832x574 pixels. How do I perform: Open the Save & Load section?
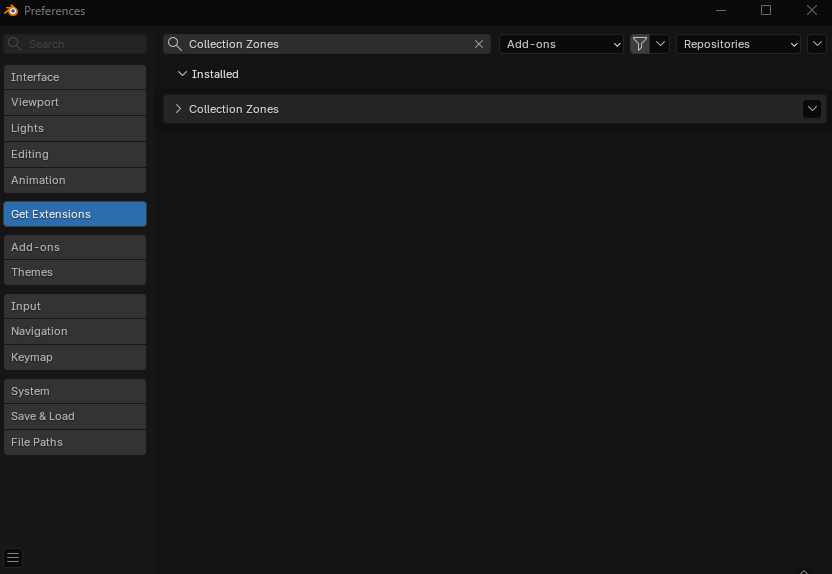click(x=75, y=416)
